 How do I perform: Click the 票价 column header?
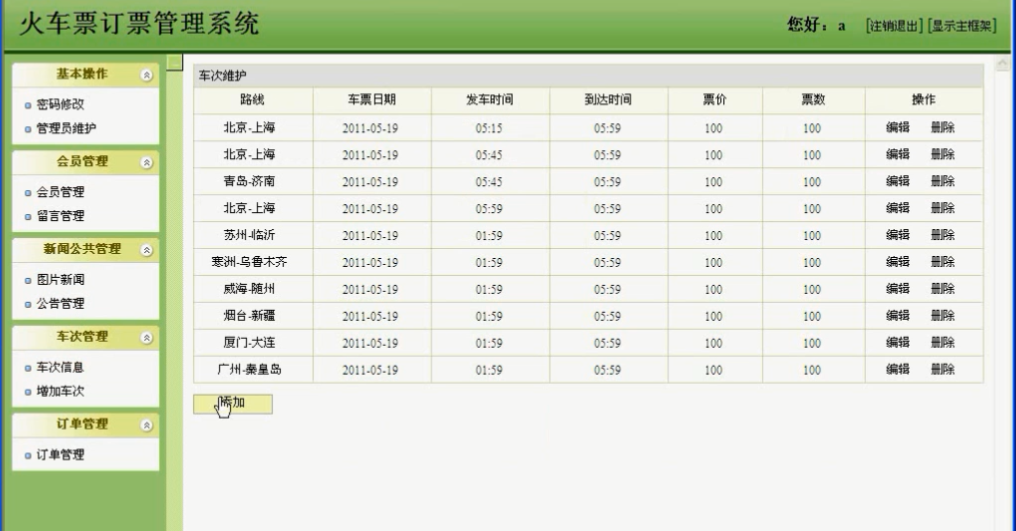(x=715, y=100)
